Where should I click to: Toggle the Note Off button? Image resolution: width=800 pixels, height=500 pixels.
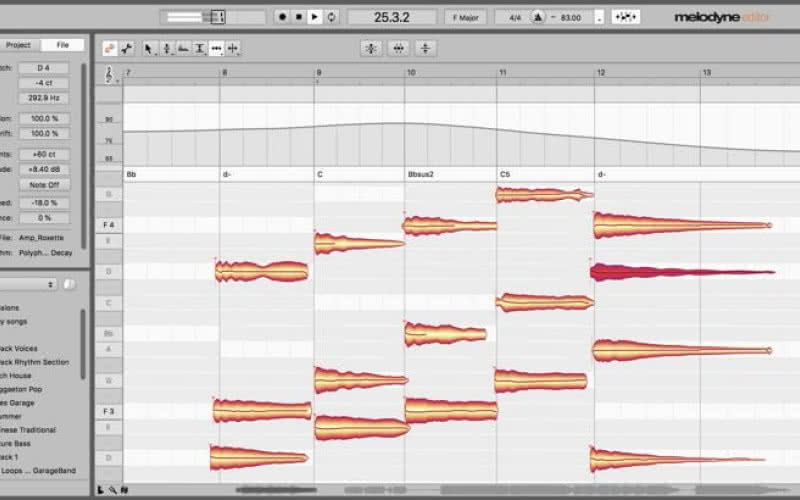[44, 185]
